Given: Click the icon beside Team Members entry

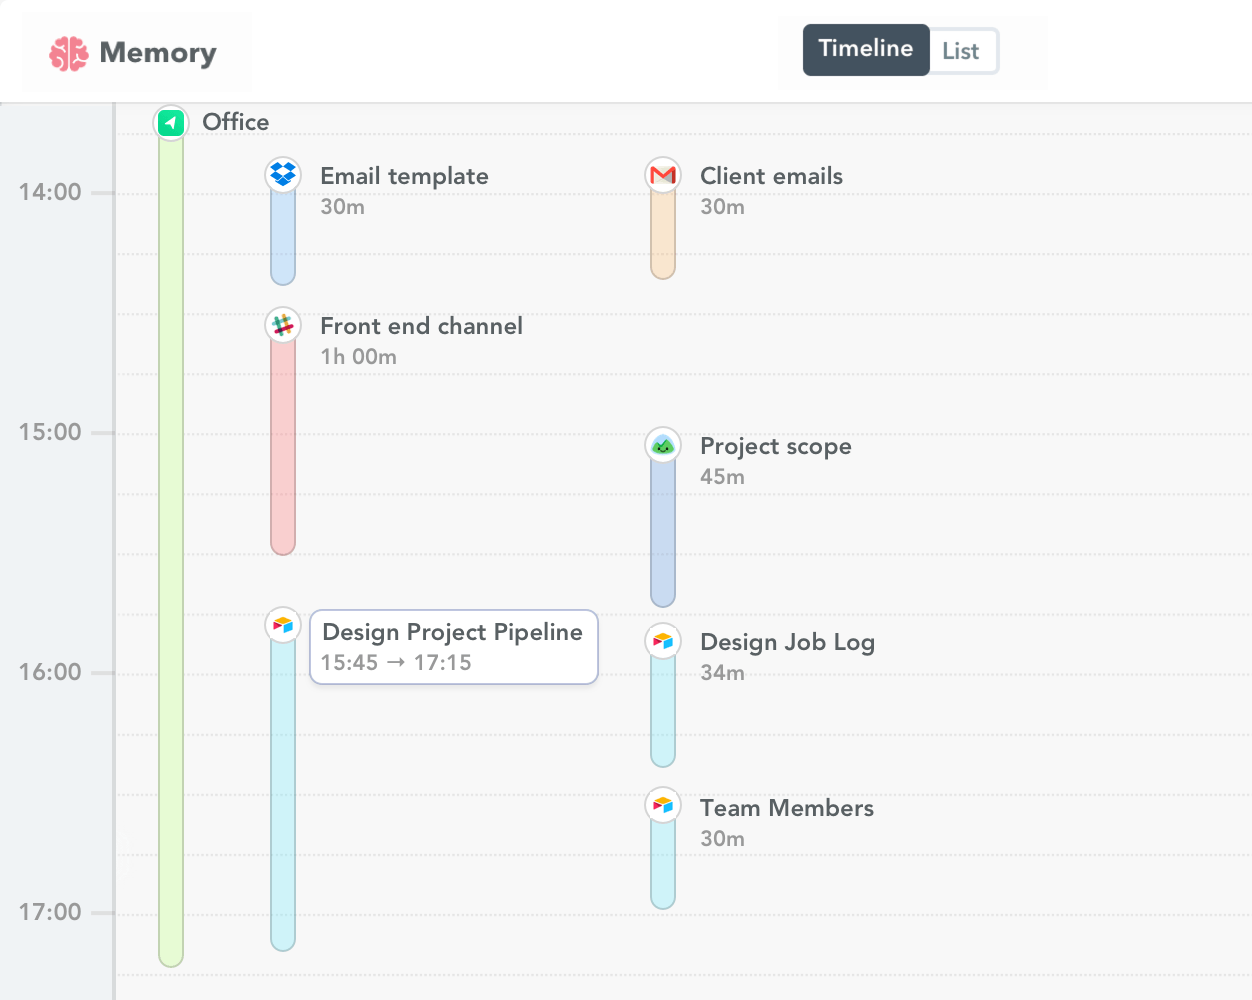Looking at the screenshot, I should [x=663, y=806].
